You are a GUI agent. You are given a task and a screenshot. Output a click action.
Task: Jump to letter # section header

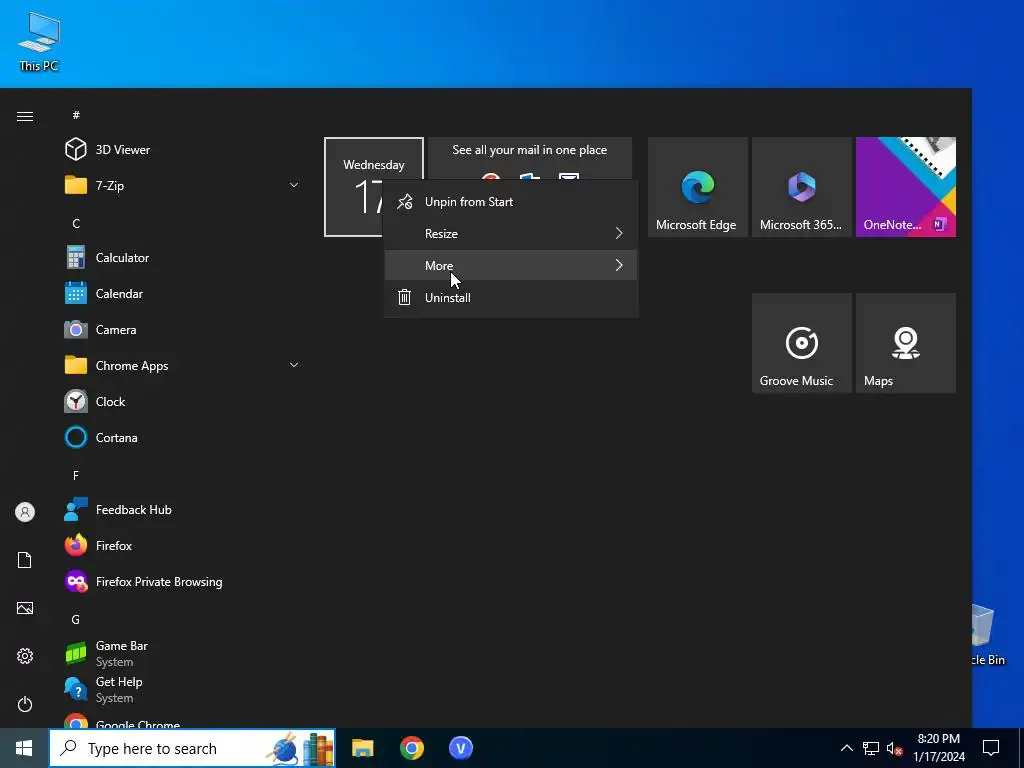[x=76, y=115]
